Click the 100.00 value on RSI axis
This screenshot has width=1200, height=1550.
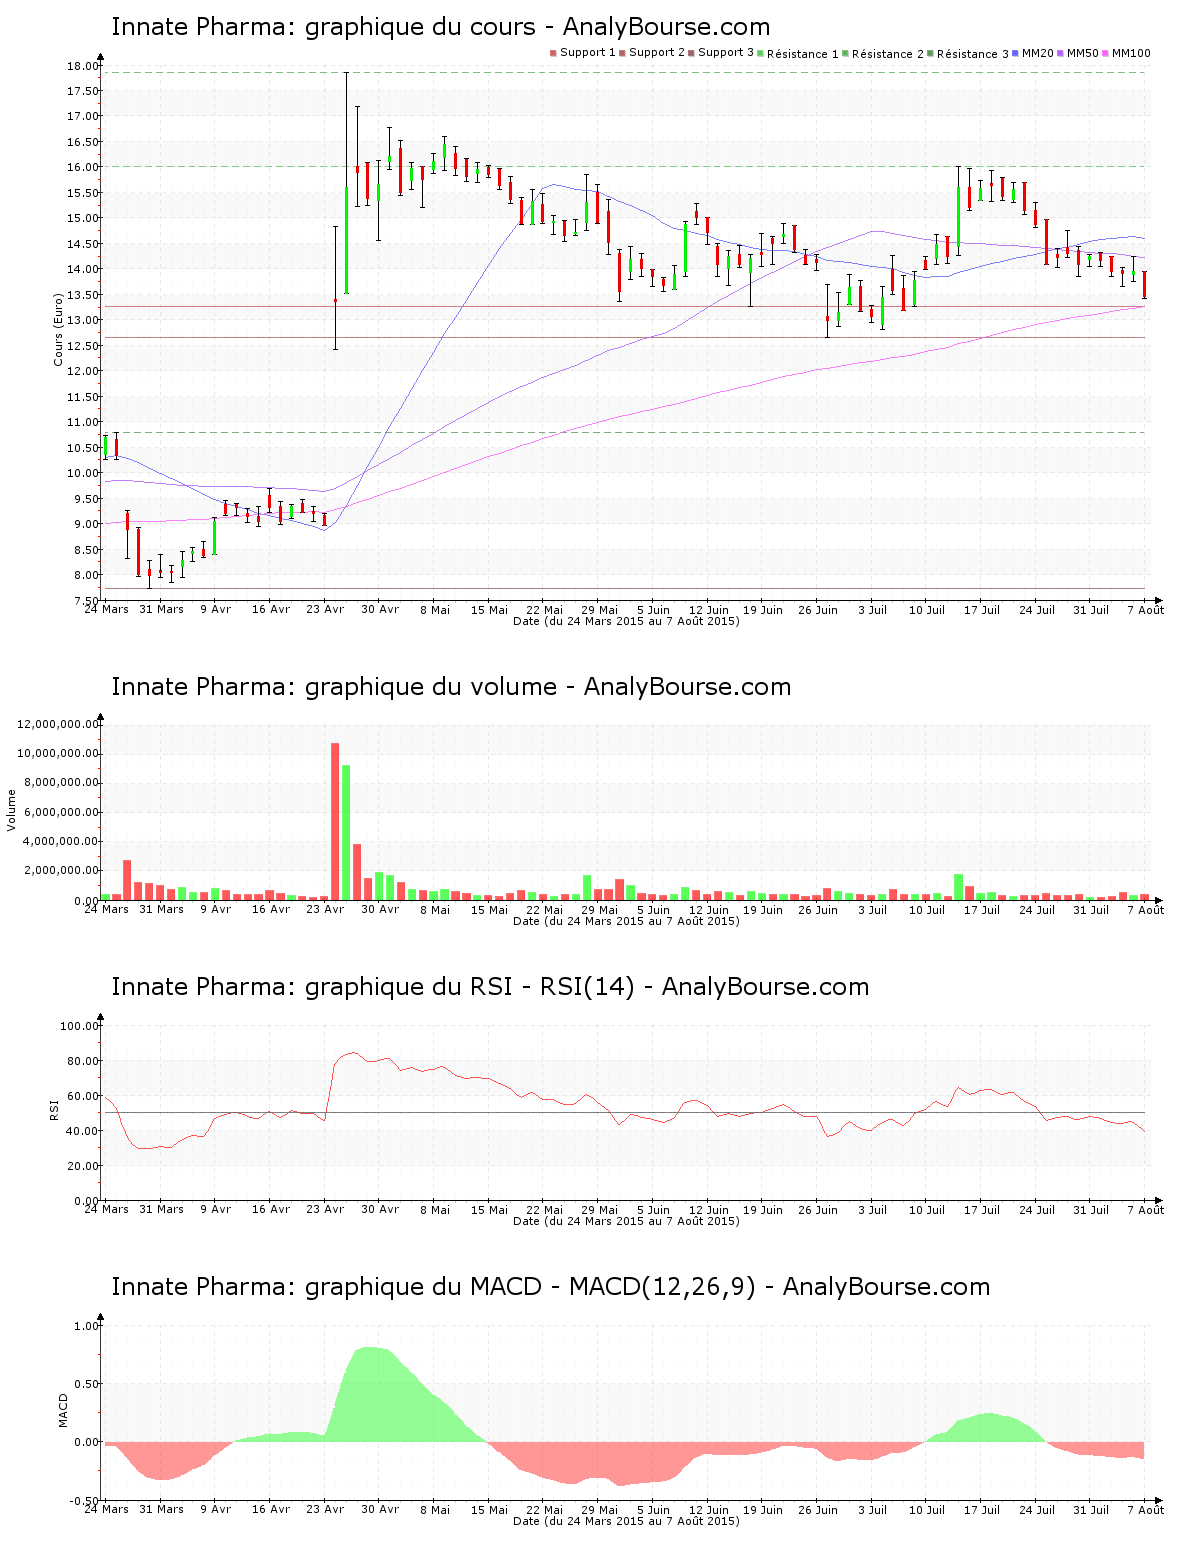click(80, 1026)
